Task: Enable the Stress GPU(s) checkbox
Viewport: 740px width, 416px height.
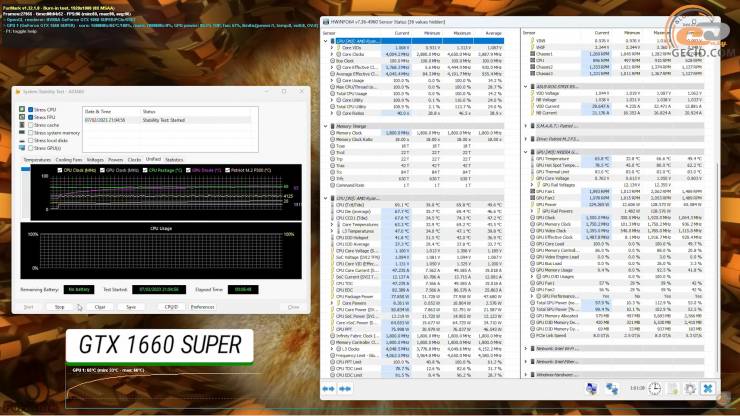Action: 30,148
